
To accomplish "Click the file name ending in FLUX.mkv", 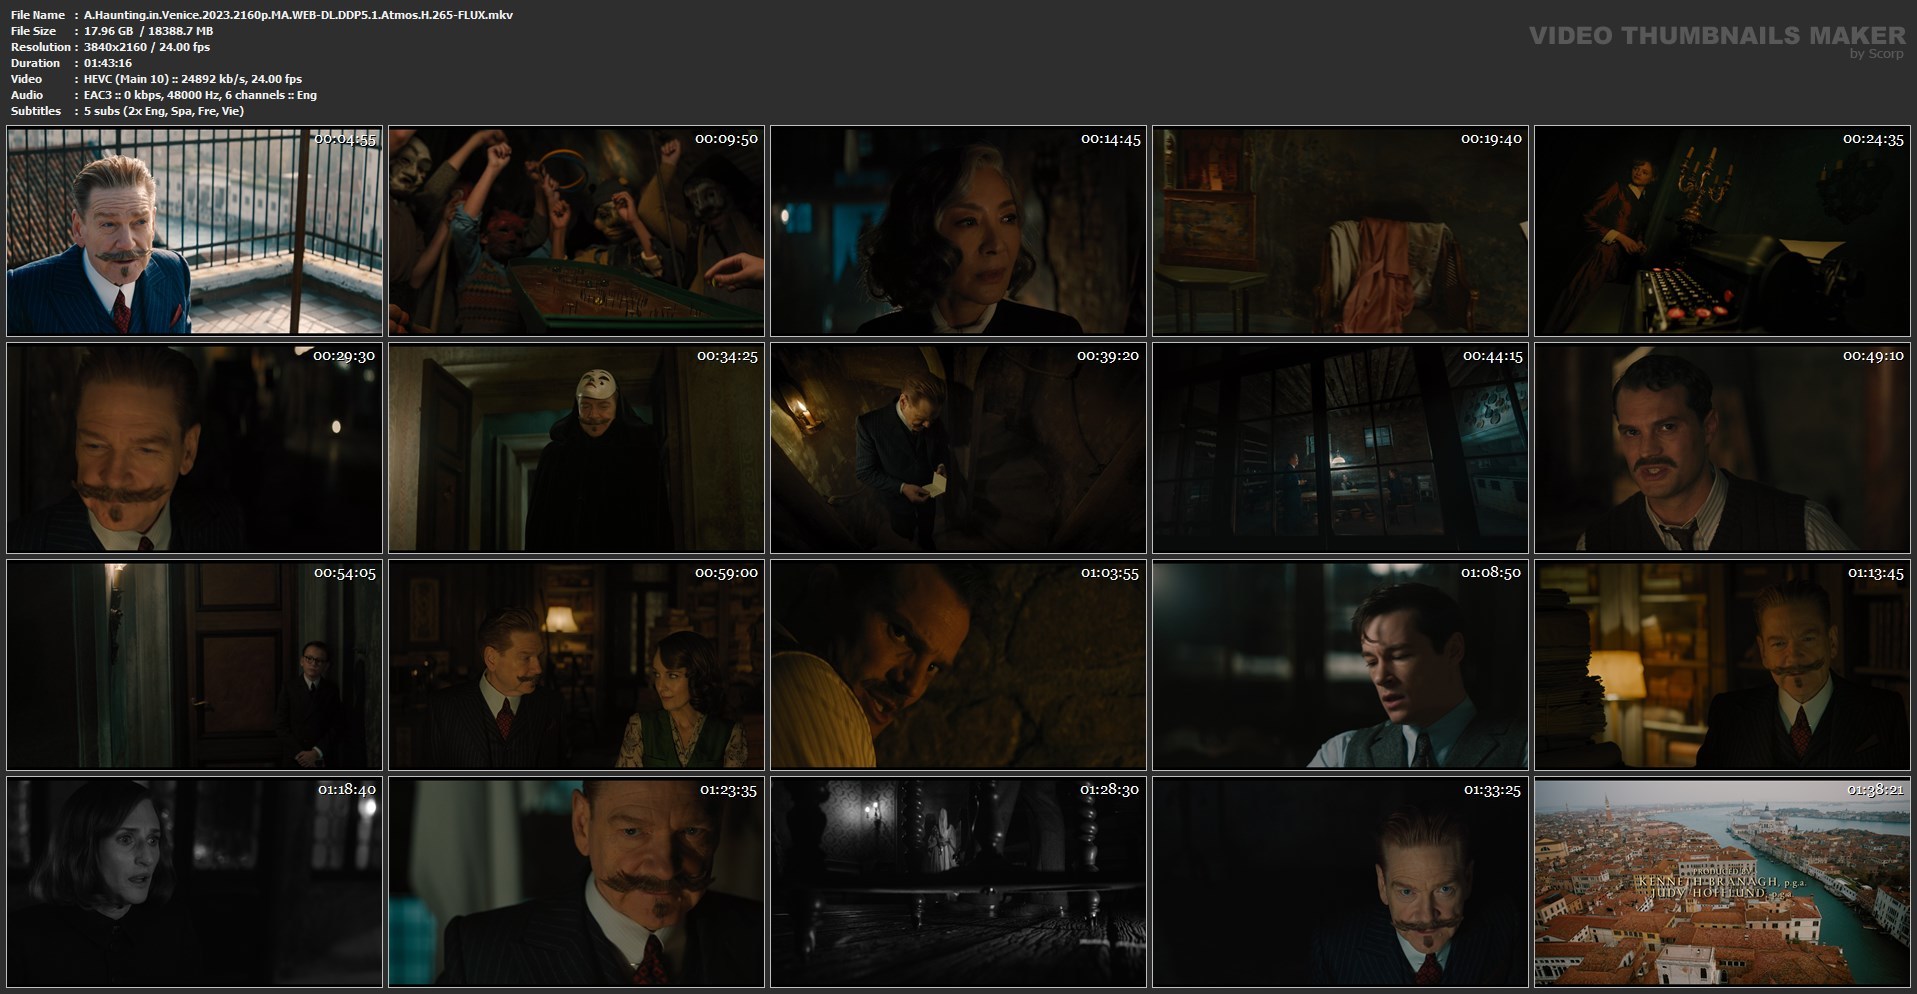I will (x=298, y=15).
